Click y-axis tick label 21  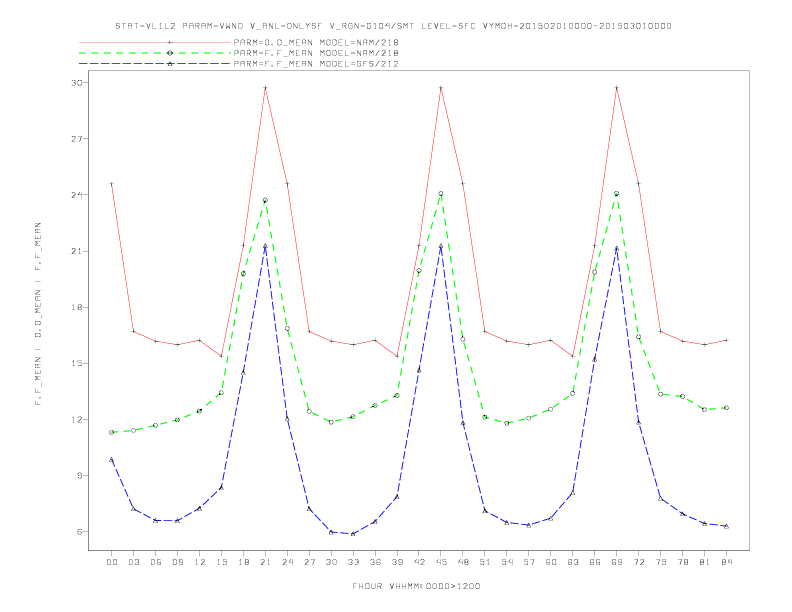click(77, 251)
